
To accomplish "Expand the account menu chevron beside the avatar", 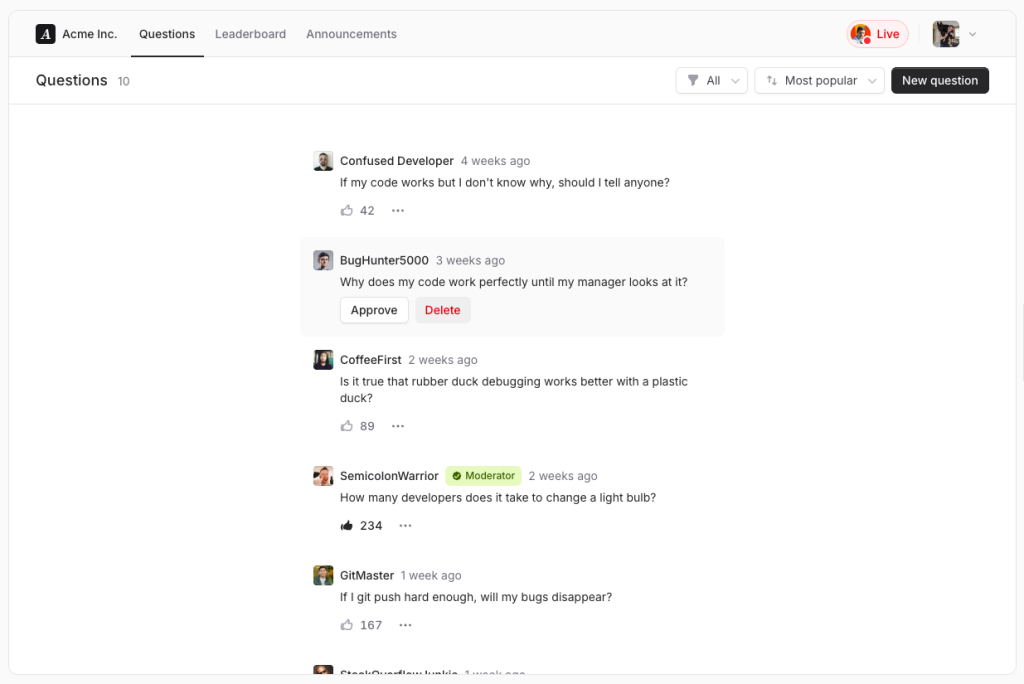I will coord(972,33).
